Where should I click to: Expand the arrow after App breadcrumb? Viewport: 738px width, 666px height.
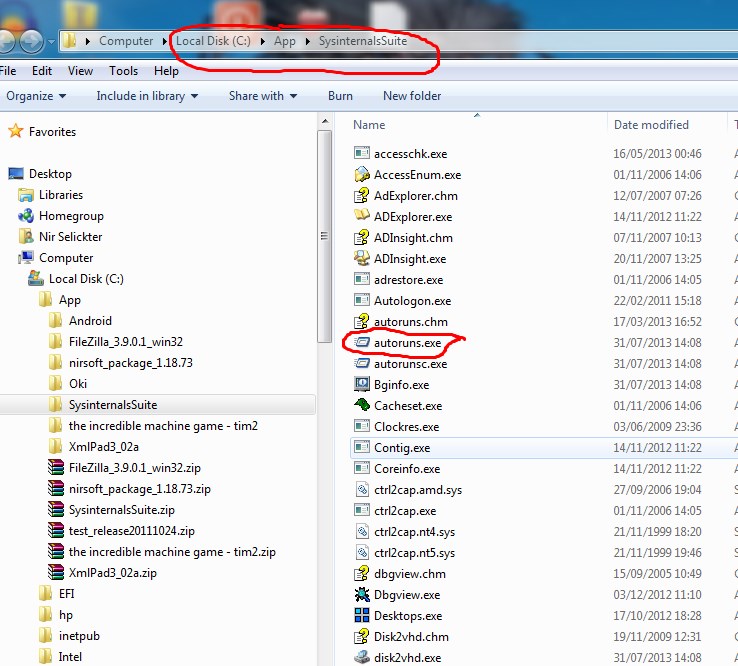tap(307, 41)
